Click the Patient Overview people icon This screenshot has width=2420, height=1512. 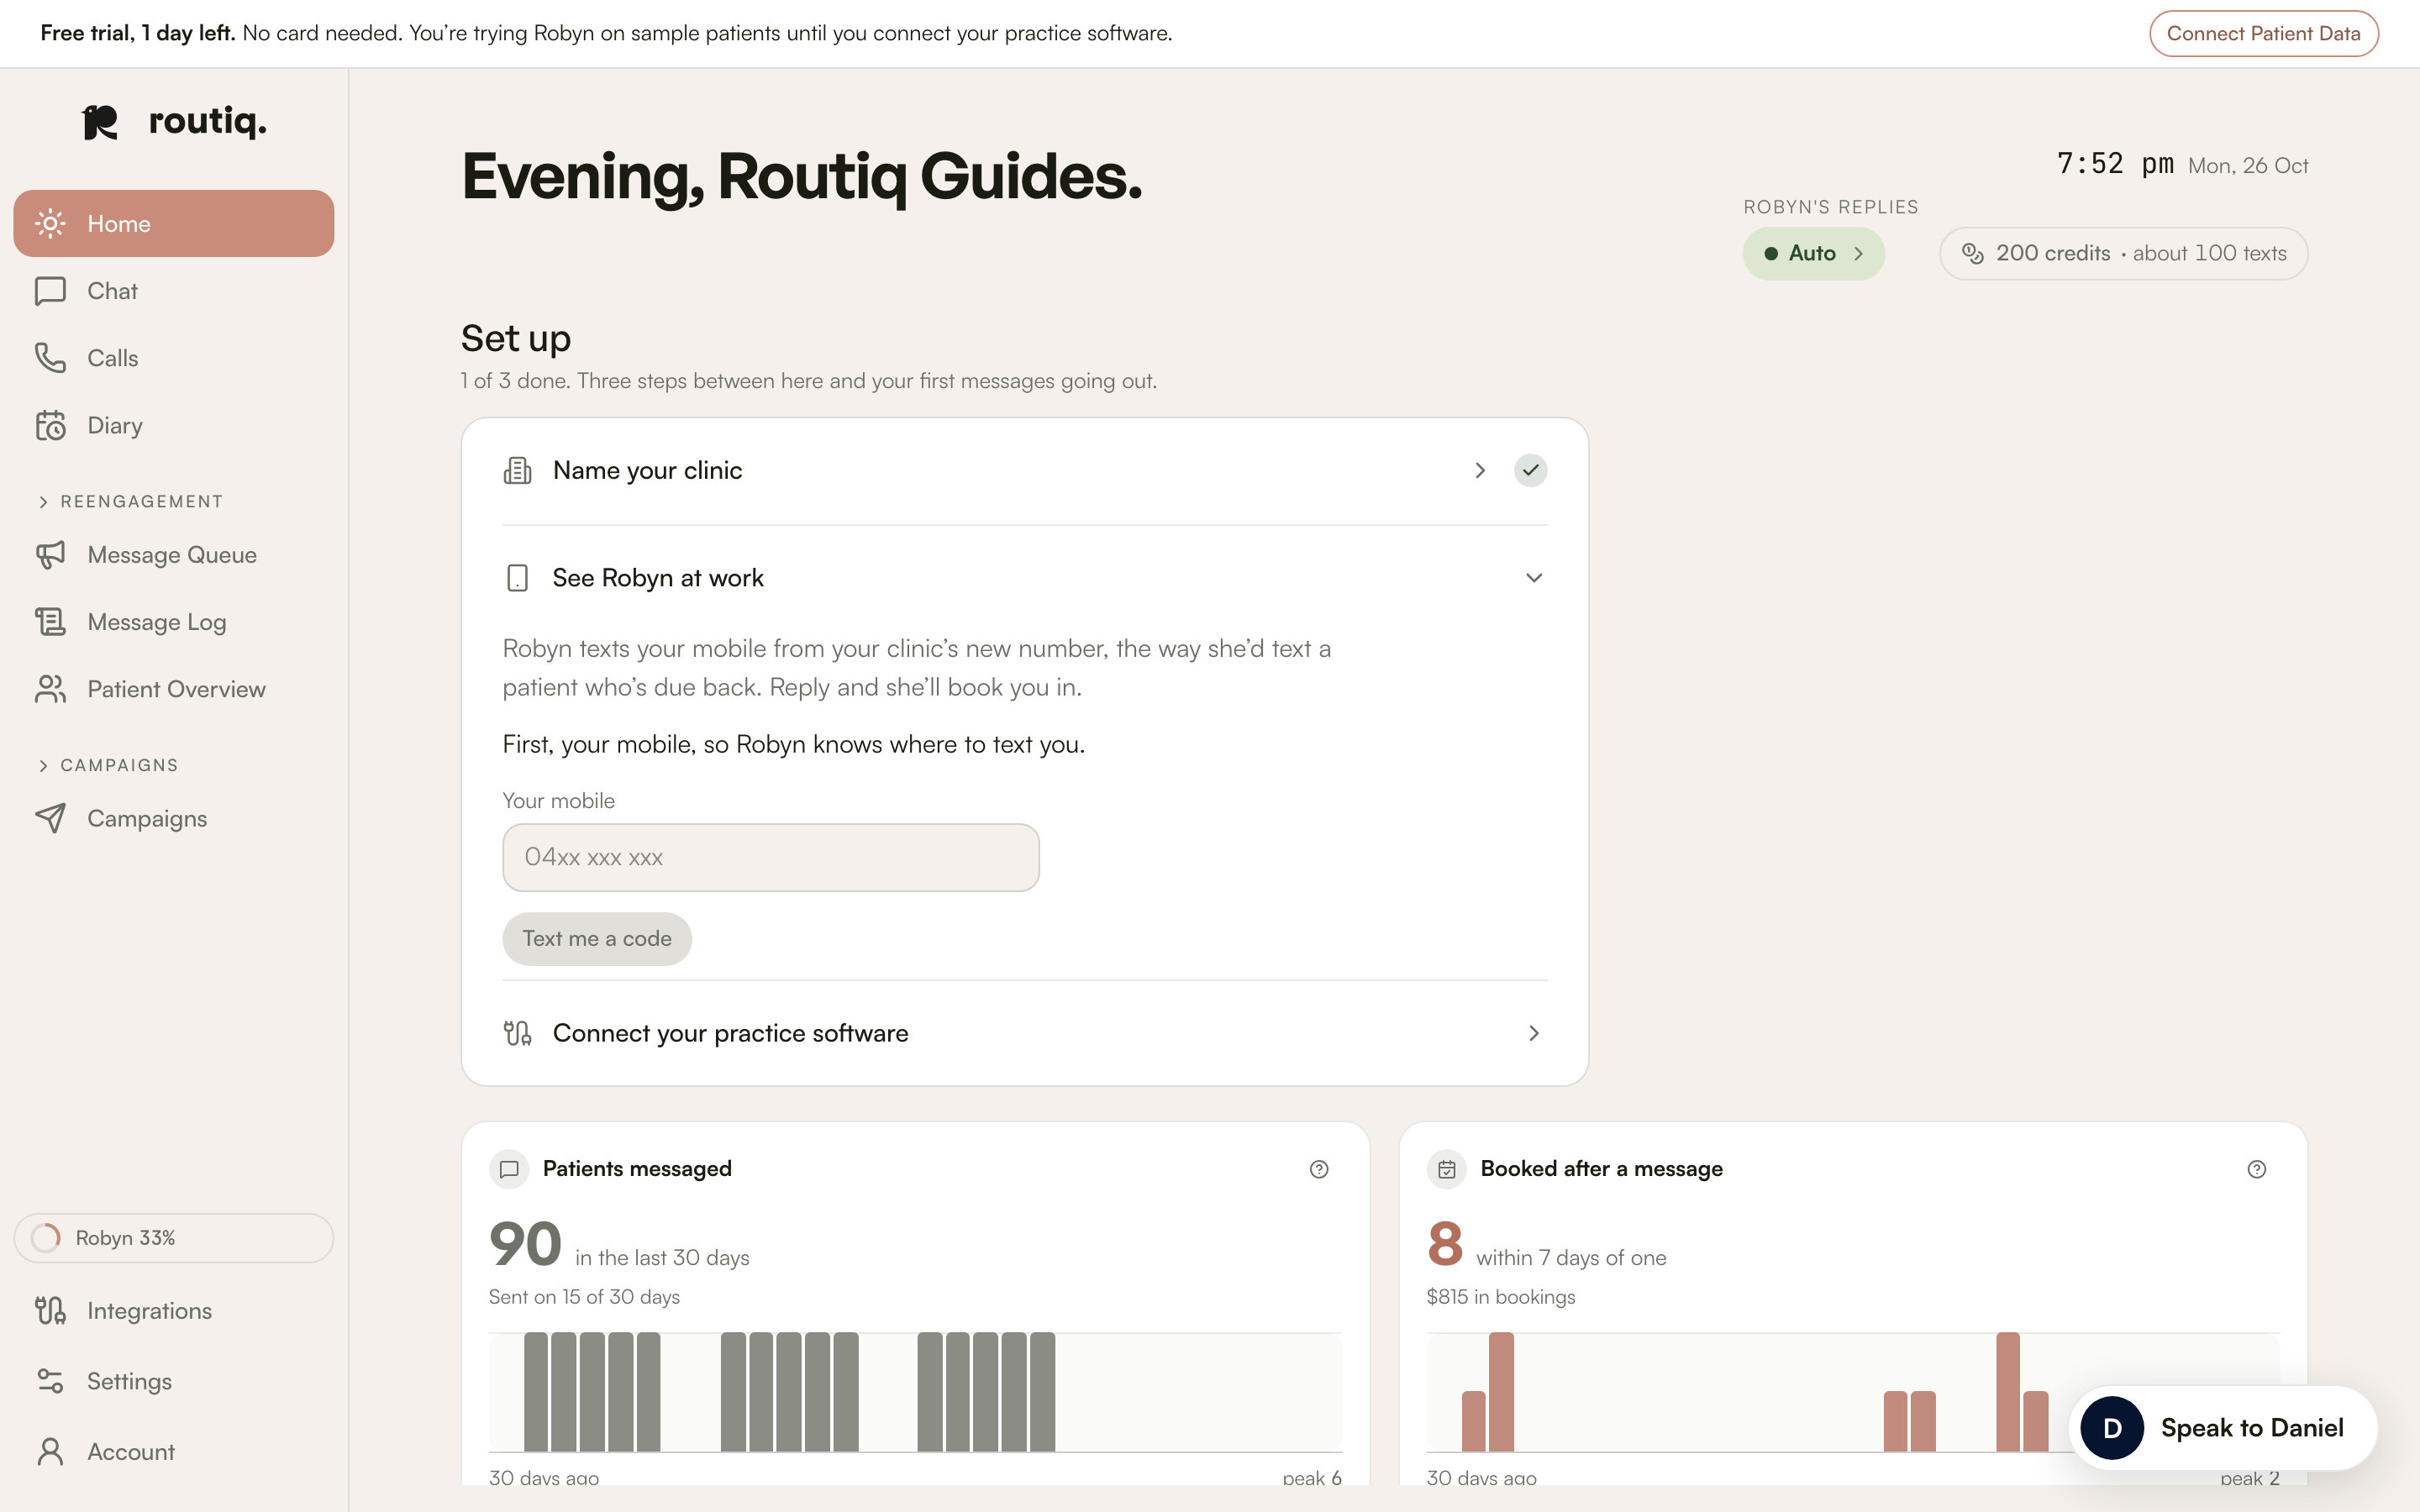point(50,689)
